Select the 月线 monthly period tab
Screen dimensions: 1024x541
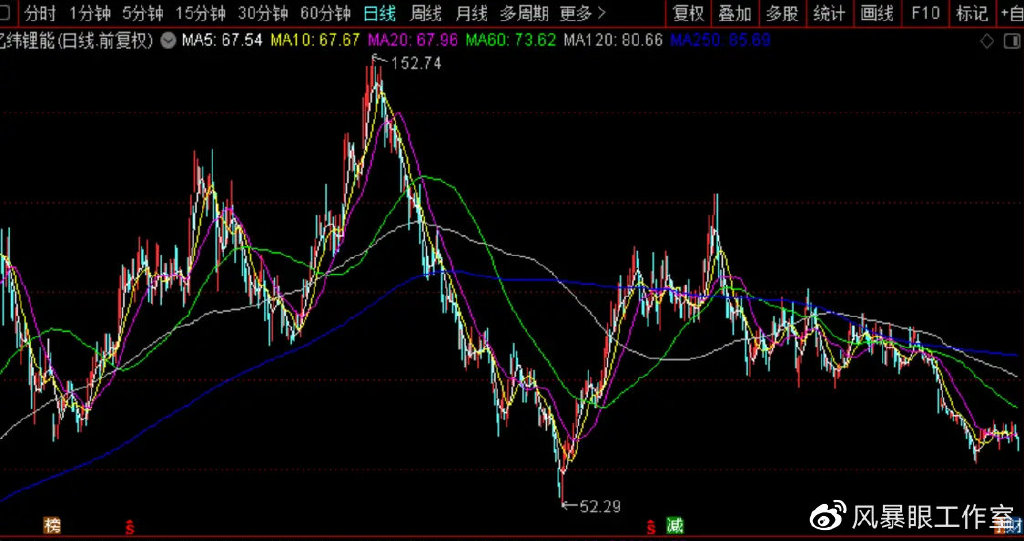click(x=472, y=12)
